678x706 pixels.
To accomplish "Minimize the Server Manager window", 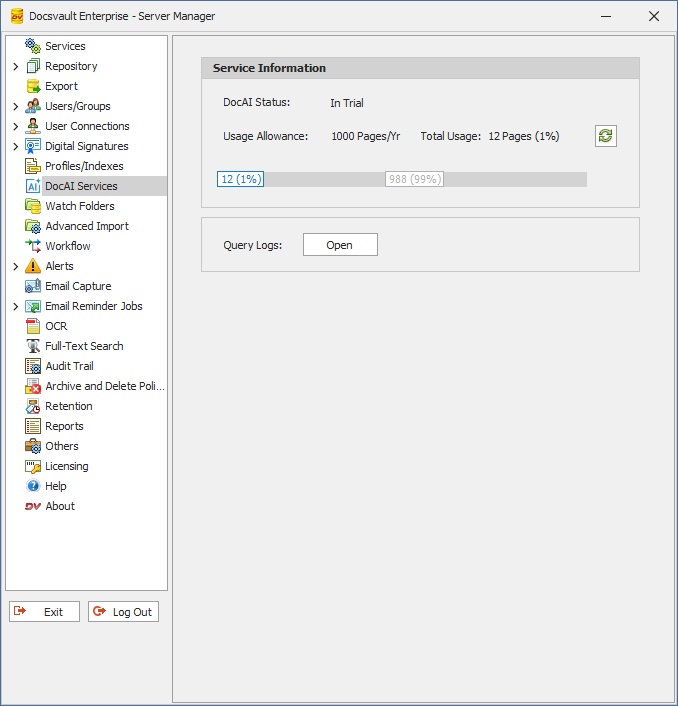I will click(606, 16).
